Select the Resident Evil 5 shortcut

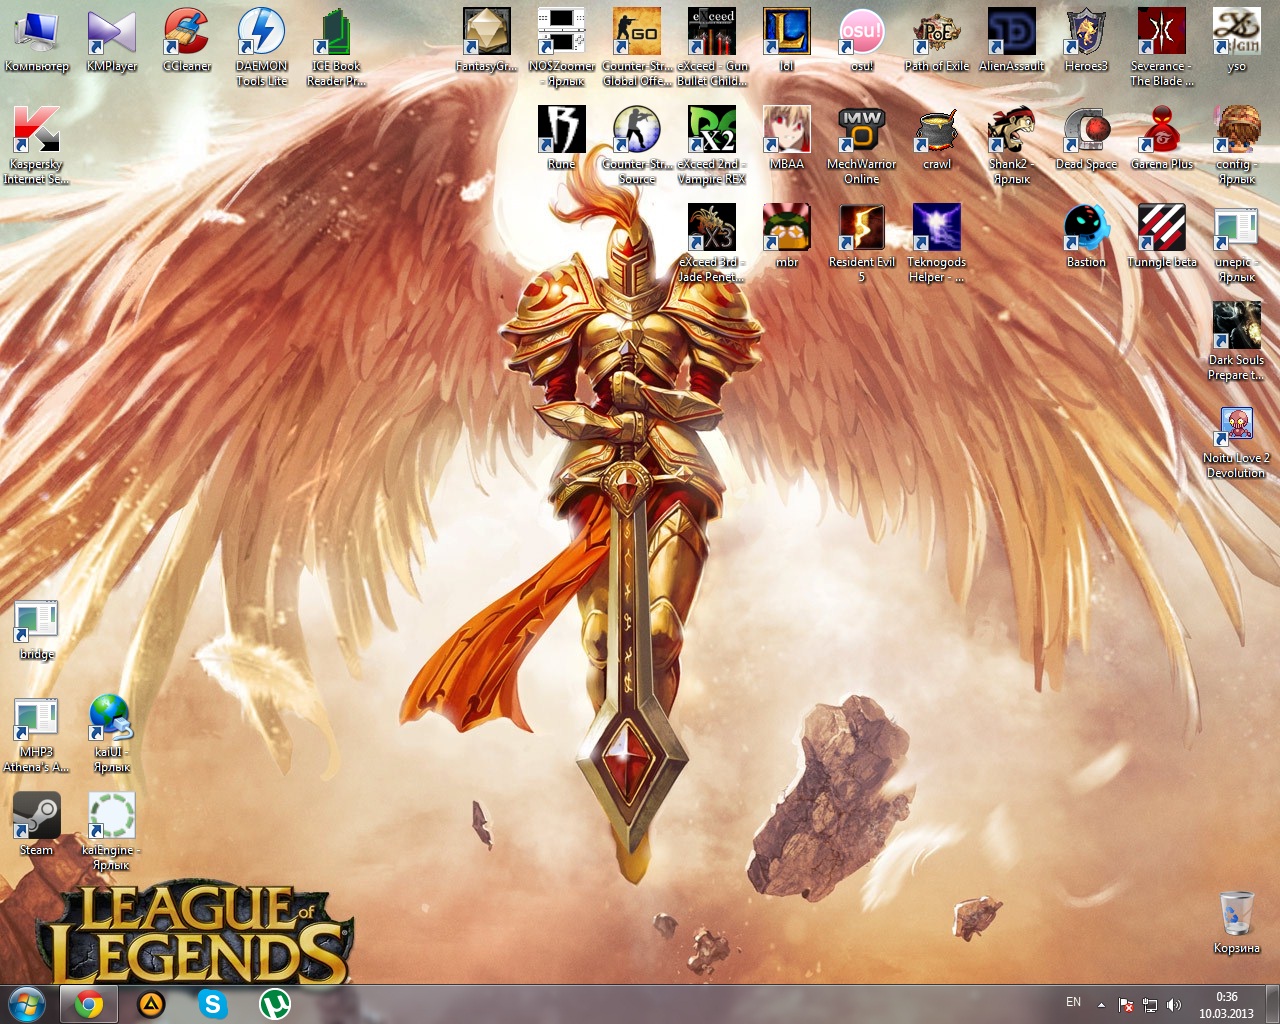[862, 243]
